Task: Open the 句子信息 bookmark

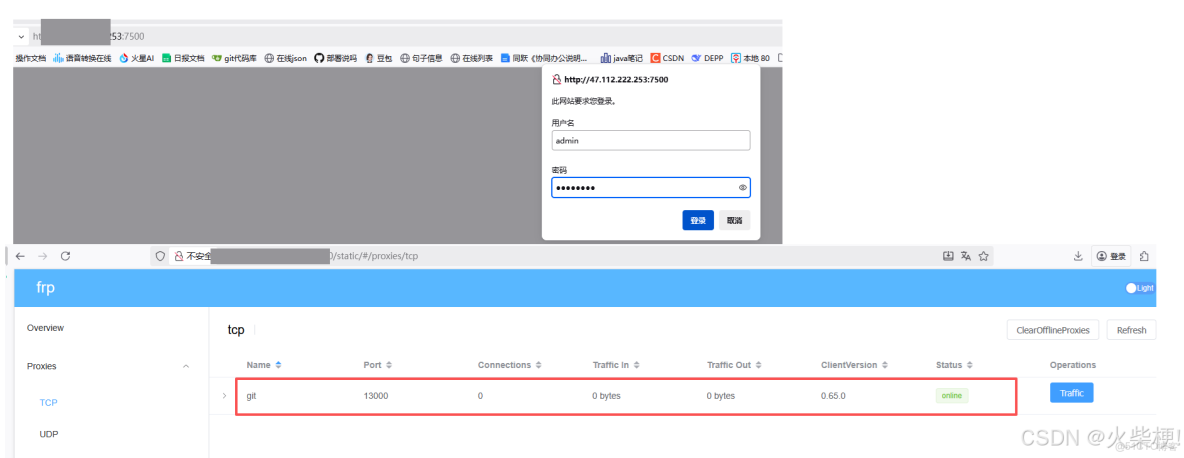Action: click(x=421, y=57)
